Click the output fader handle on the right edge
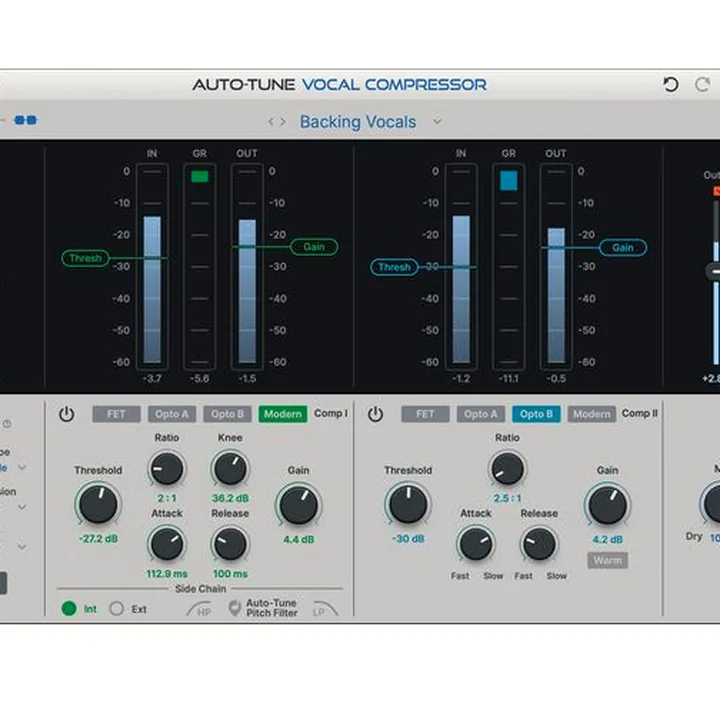720x720 pixels. click(714, 271)
